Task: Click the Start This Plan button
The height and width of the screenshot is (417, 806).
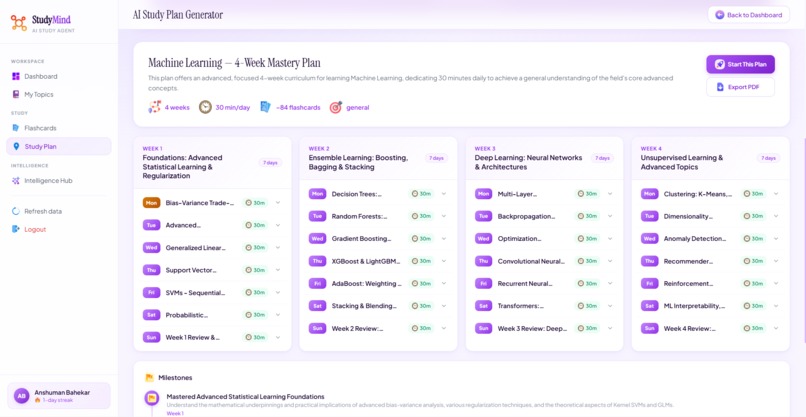Action: pyautogui.click(x=740, y=64)
